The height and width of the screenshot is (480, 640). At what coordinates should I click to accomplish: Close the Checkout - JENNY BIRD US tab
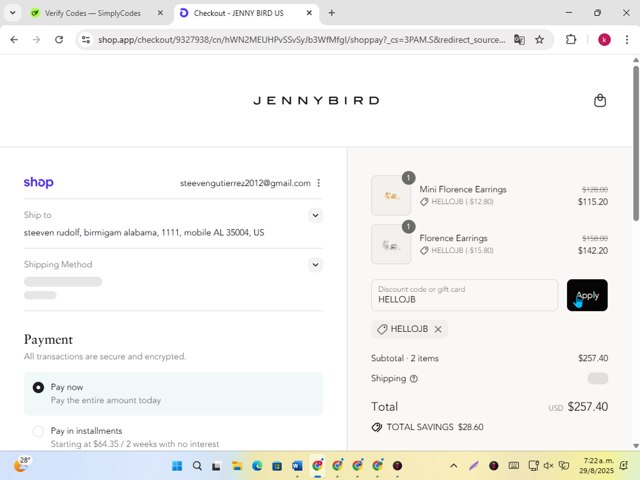point(309,13)
